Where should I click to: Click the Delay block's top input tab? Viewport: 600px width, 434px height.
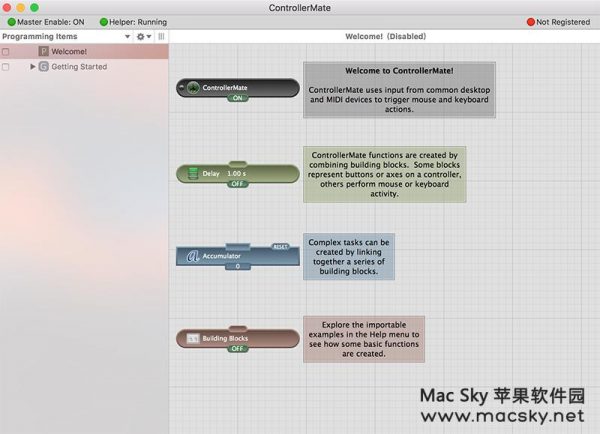point(238,164)
